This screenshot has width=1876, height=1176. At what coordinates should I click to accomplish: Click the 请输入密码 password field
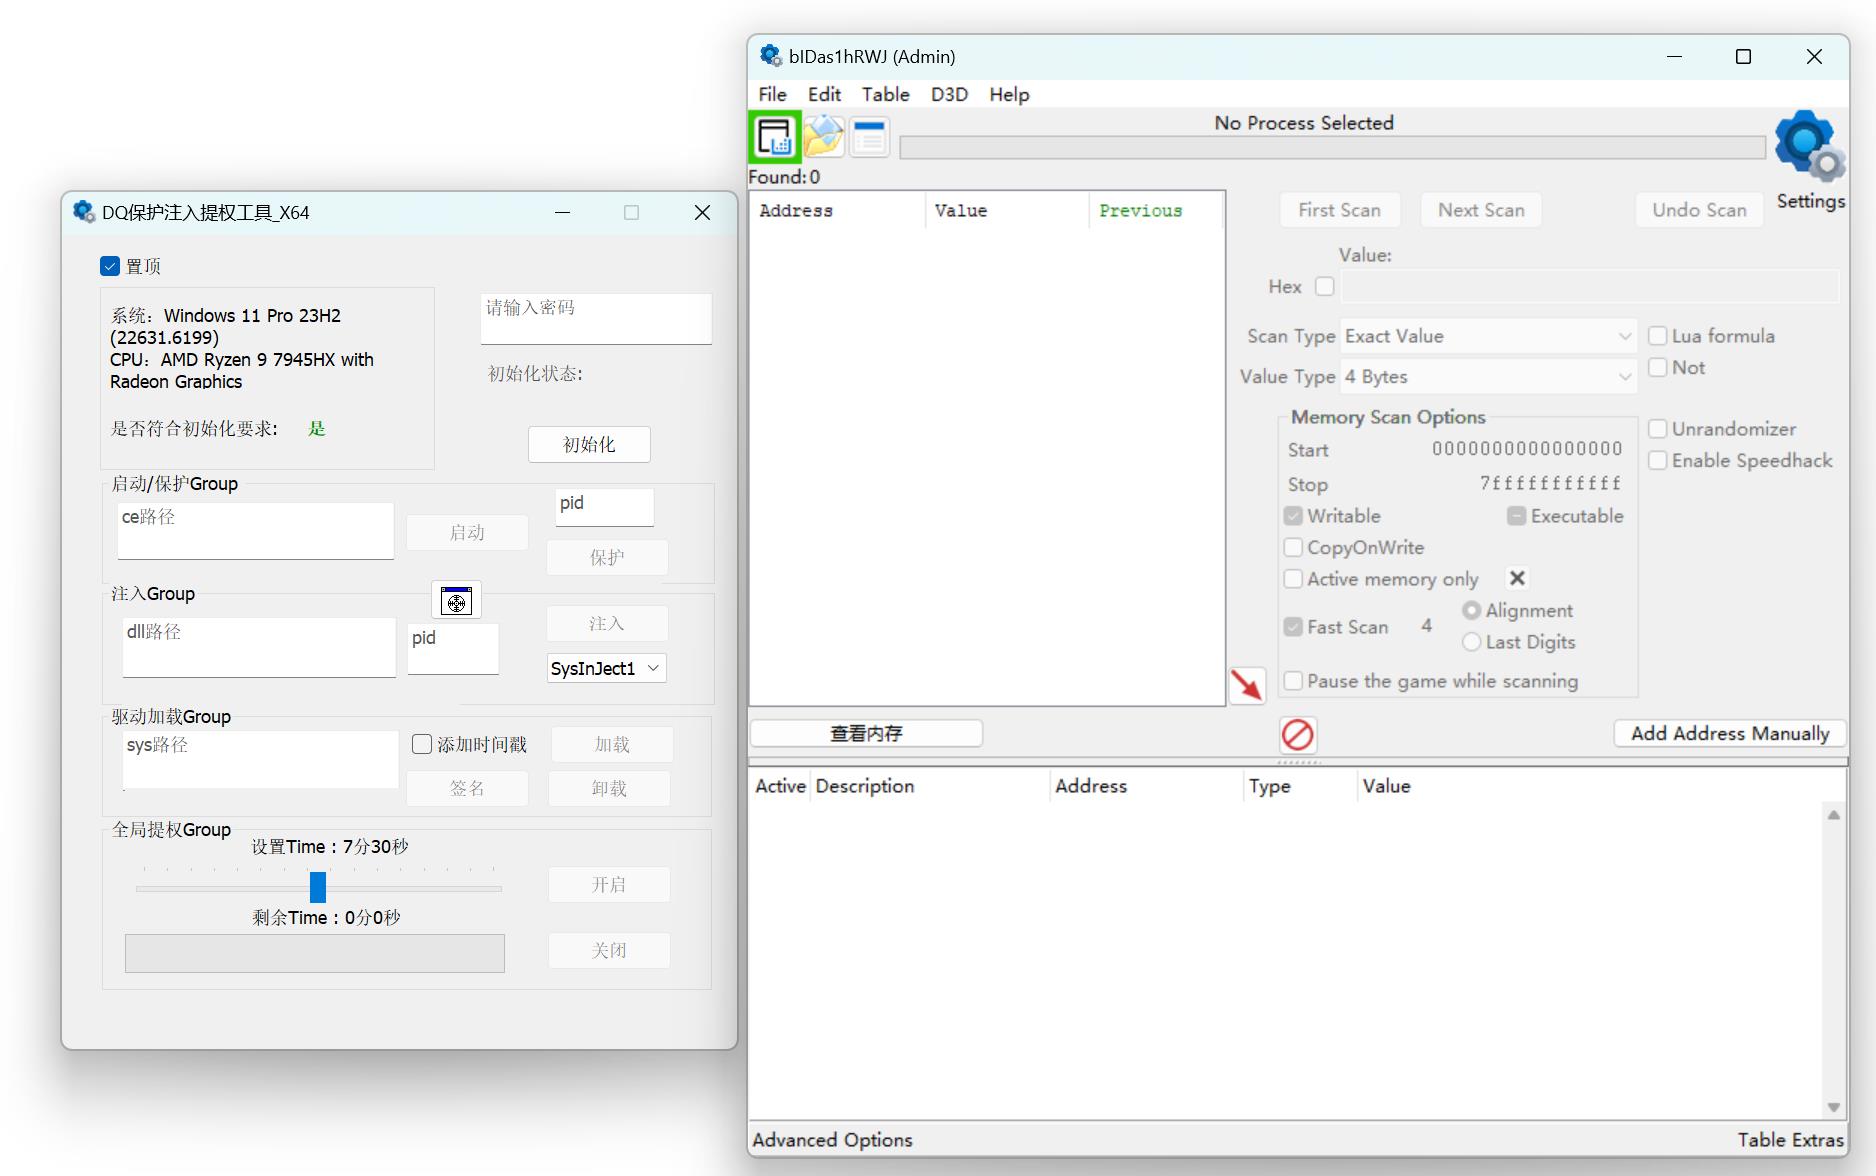point(596,318)
